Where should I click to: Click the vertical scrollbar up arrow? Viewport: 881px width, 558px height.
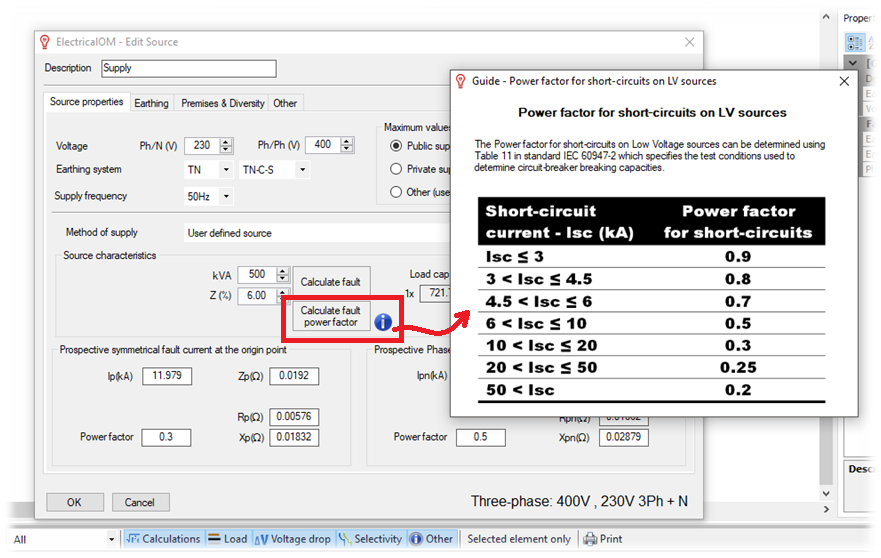tap(825, 17)
